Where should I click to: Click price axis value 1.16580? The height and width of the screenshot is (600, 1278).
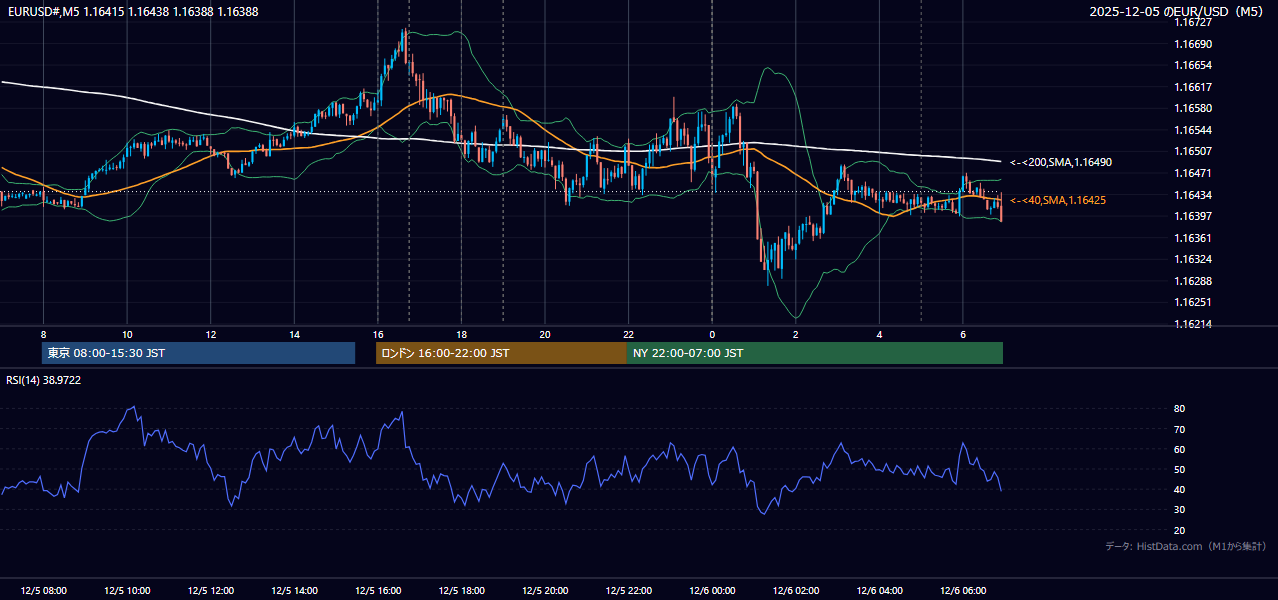tap(1194, 108)
